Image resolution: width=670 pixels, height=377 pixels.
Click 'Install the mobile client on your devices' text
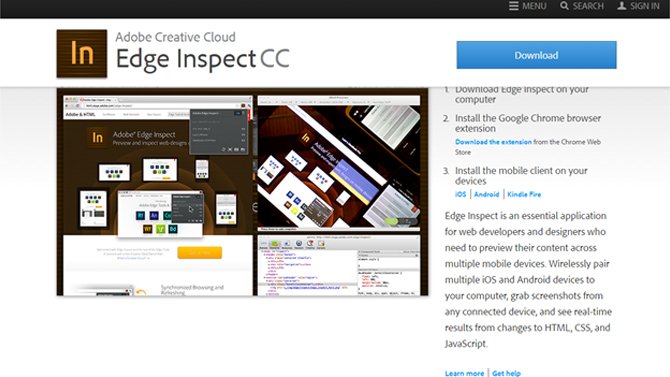point(521,176)
